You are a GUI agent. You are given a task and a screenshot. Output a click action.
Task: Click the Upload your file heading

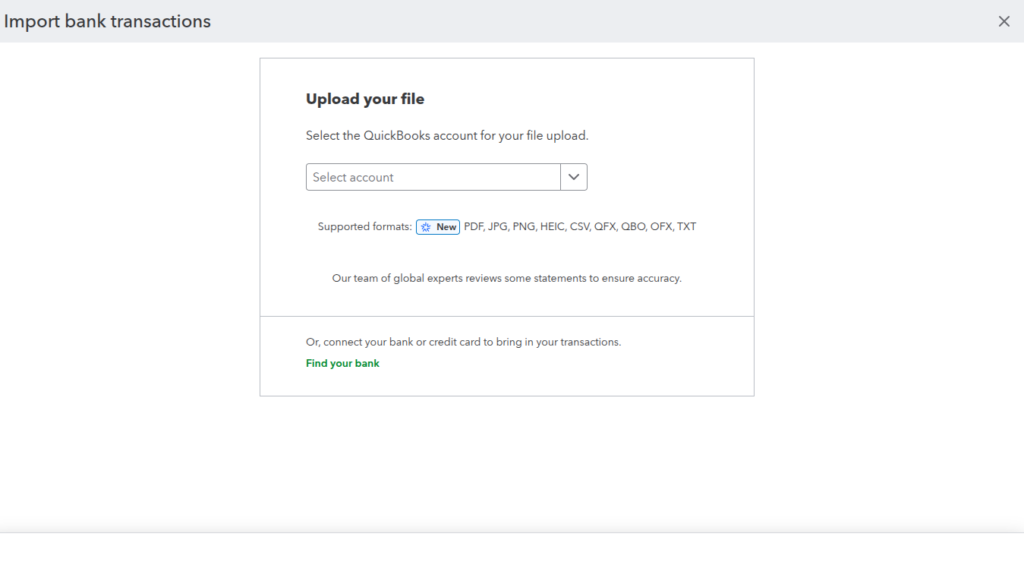coord(365,98)
